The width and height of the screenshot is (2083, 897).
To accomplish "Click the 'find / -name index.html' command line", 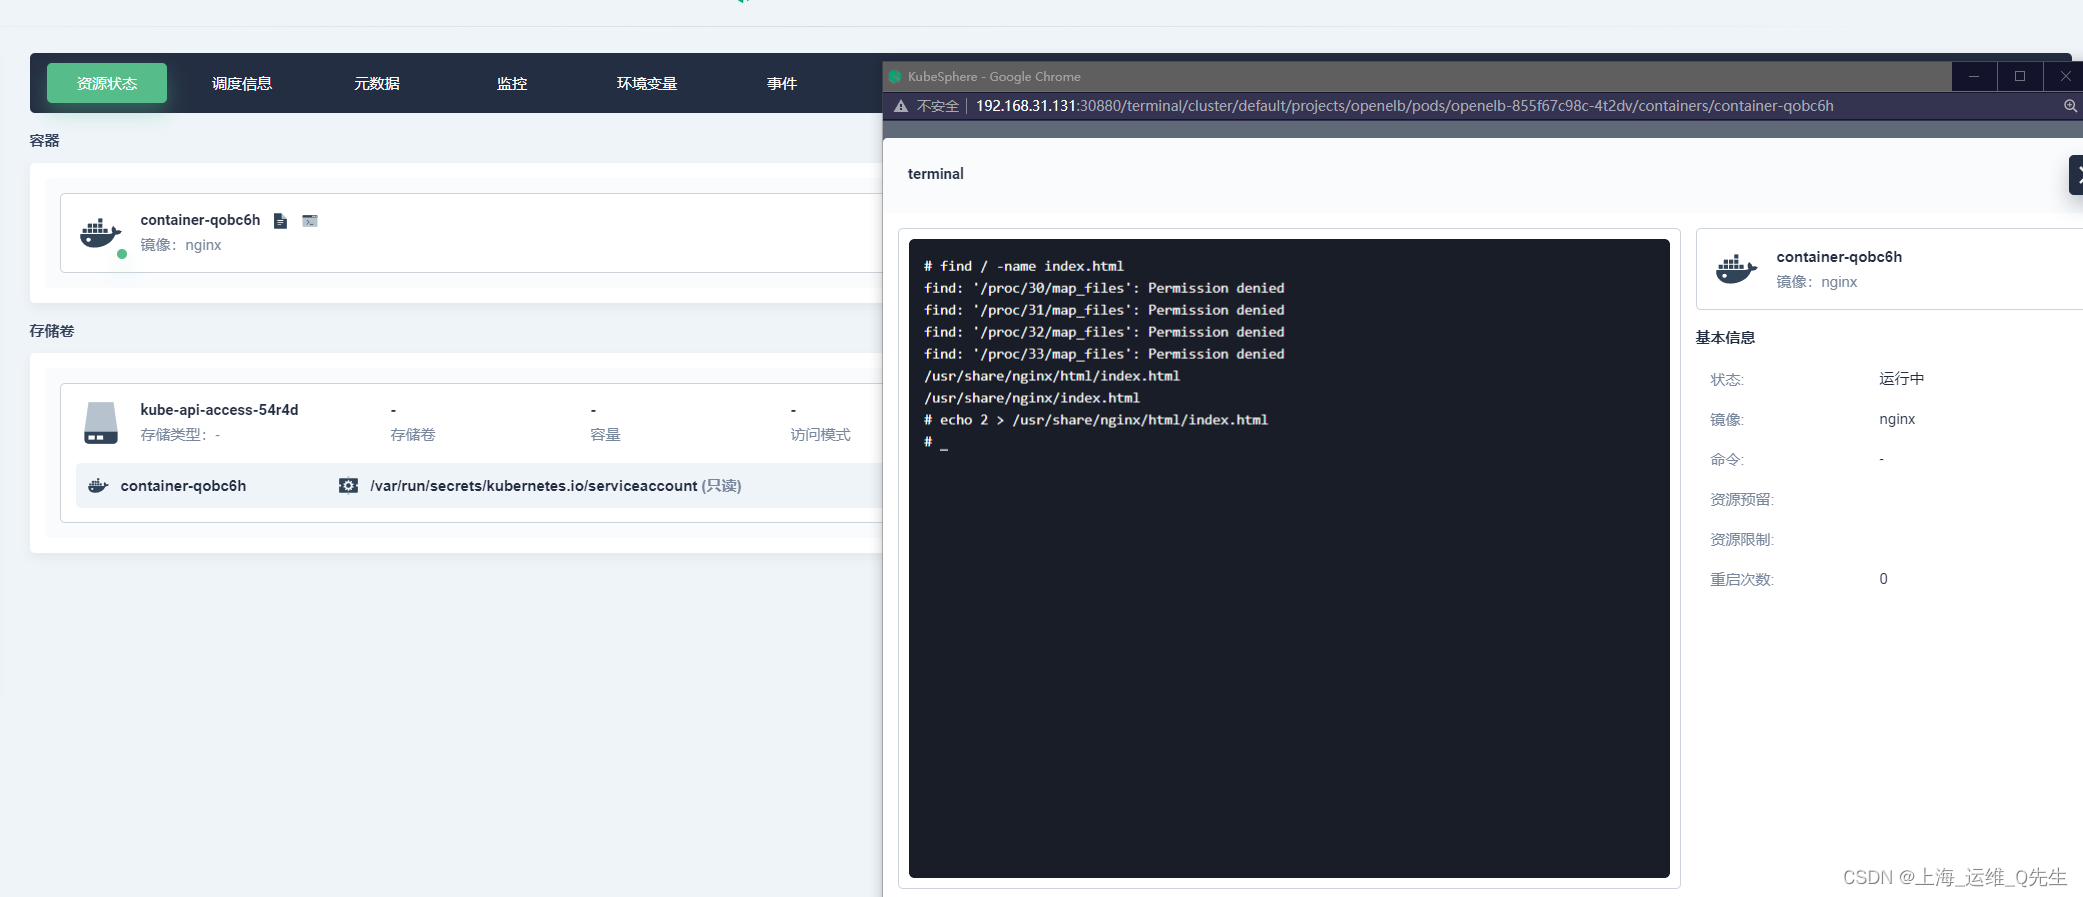I will click(1024, 266).
